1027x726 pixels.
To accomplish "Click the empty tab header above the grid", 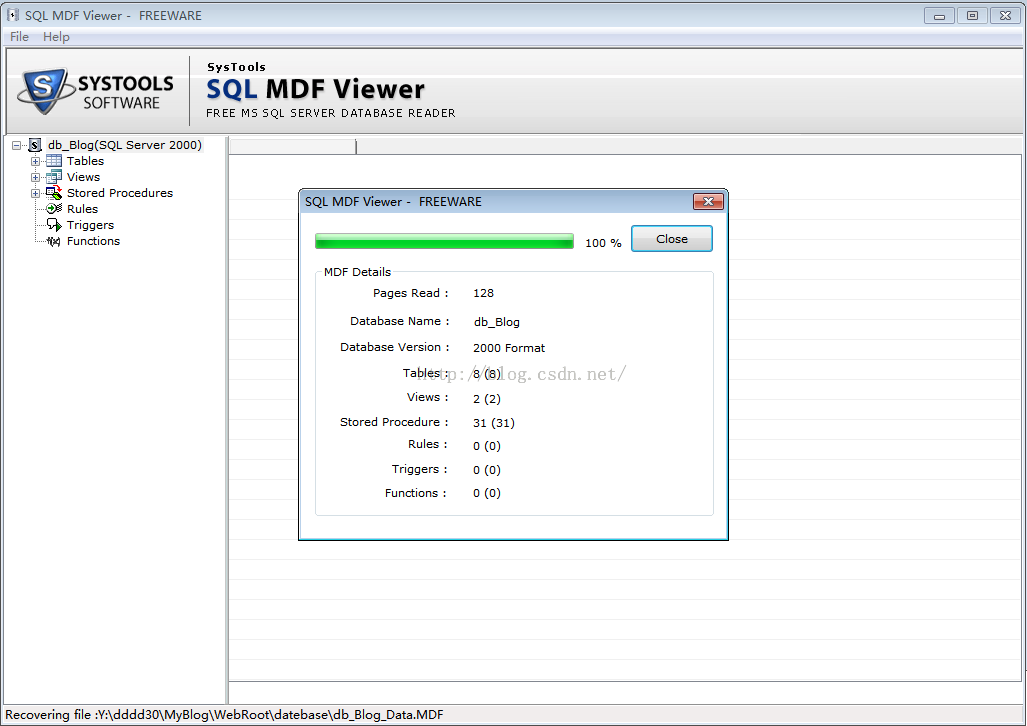I will (x=292, y=147).
